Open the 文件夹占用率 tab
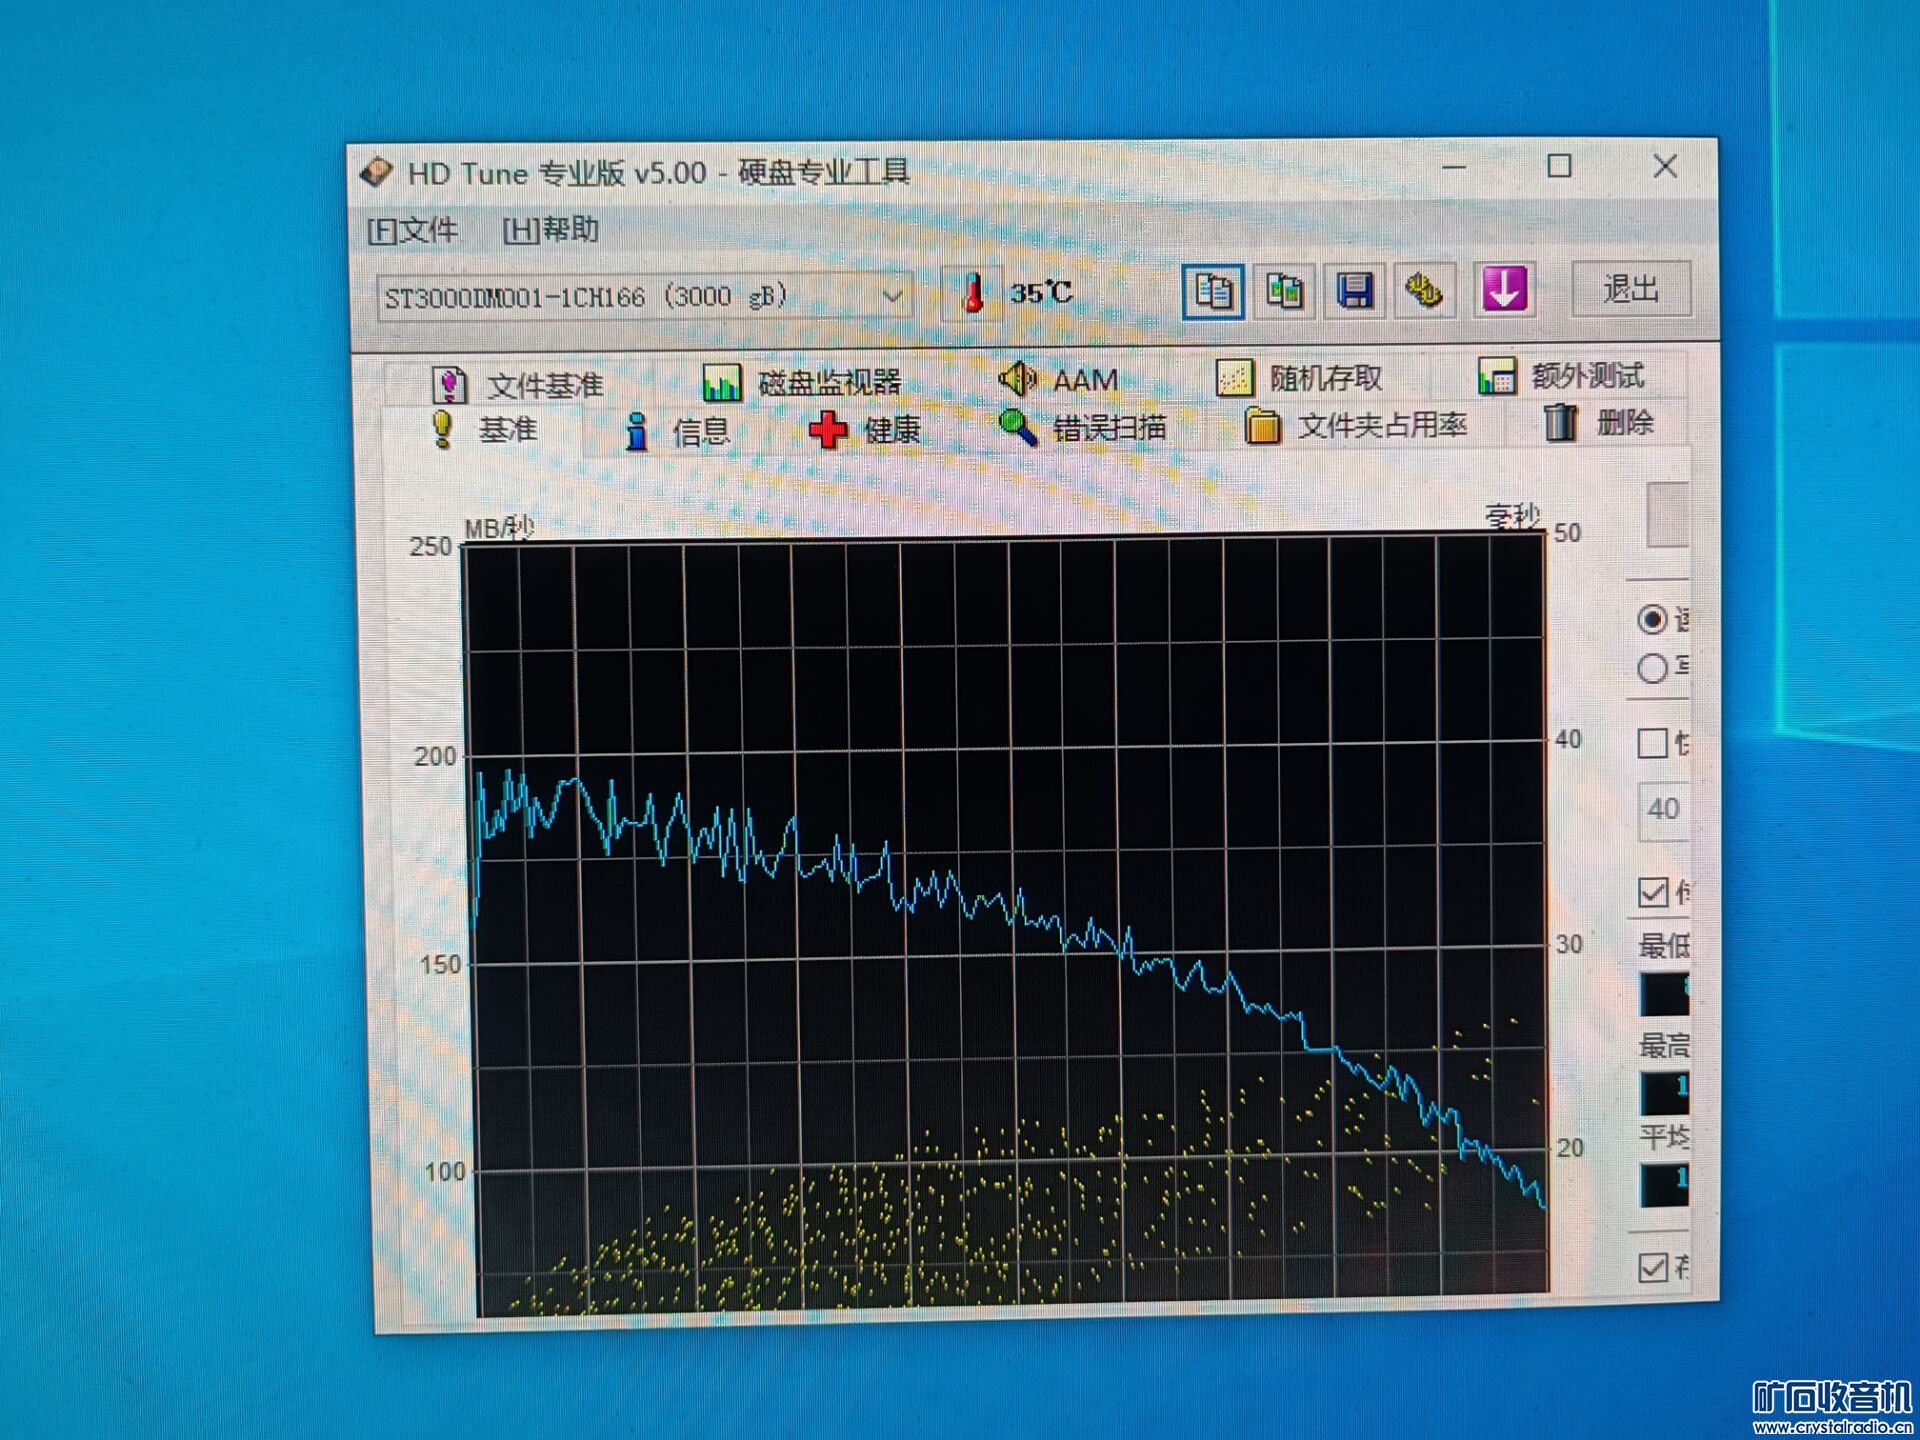 click(1355, 426)
